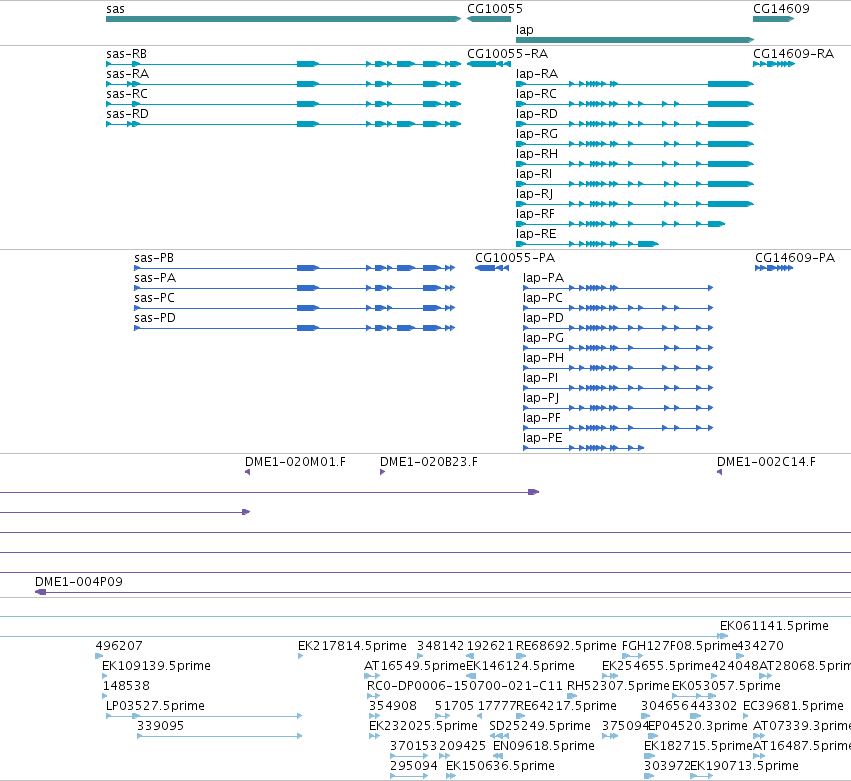851x781 pixels.
Task: Select transcript lap-RC
Action: 536,94
